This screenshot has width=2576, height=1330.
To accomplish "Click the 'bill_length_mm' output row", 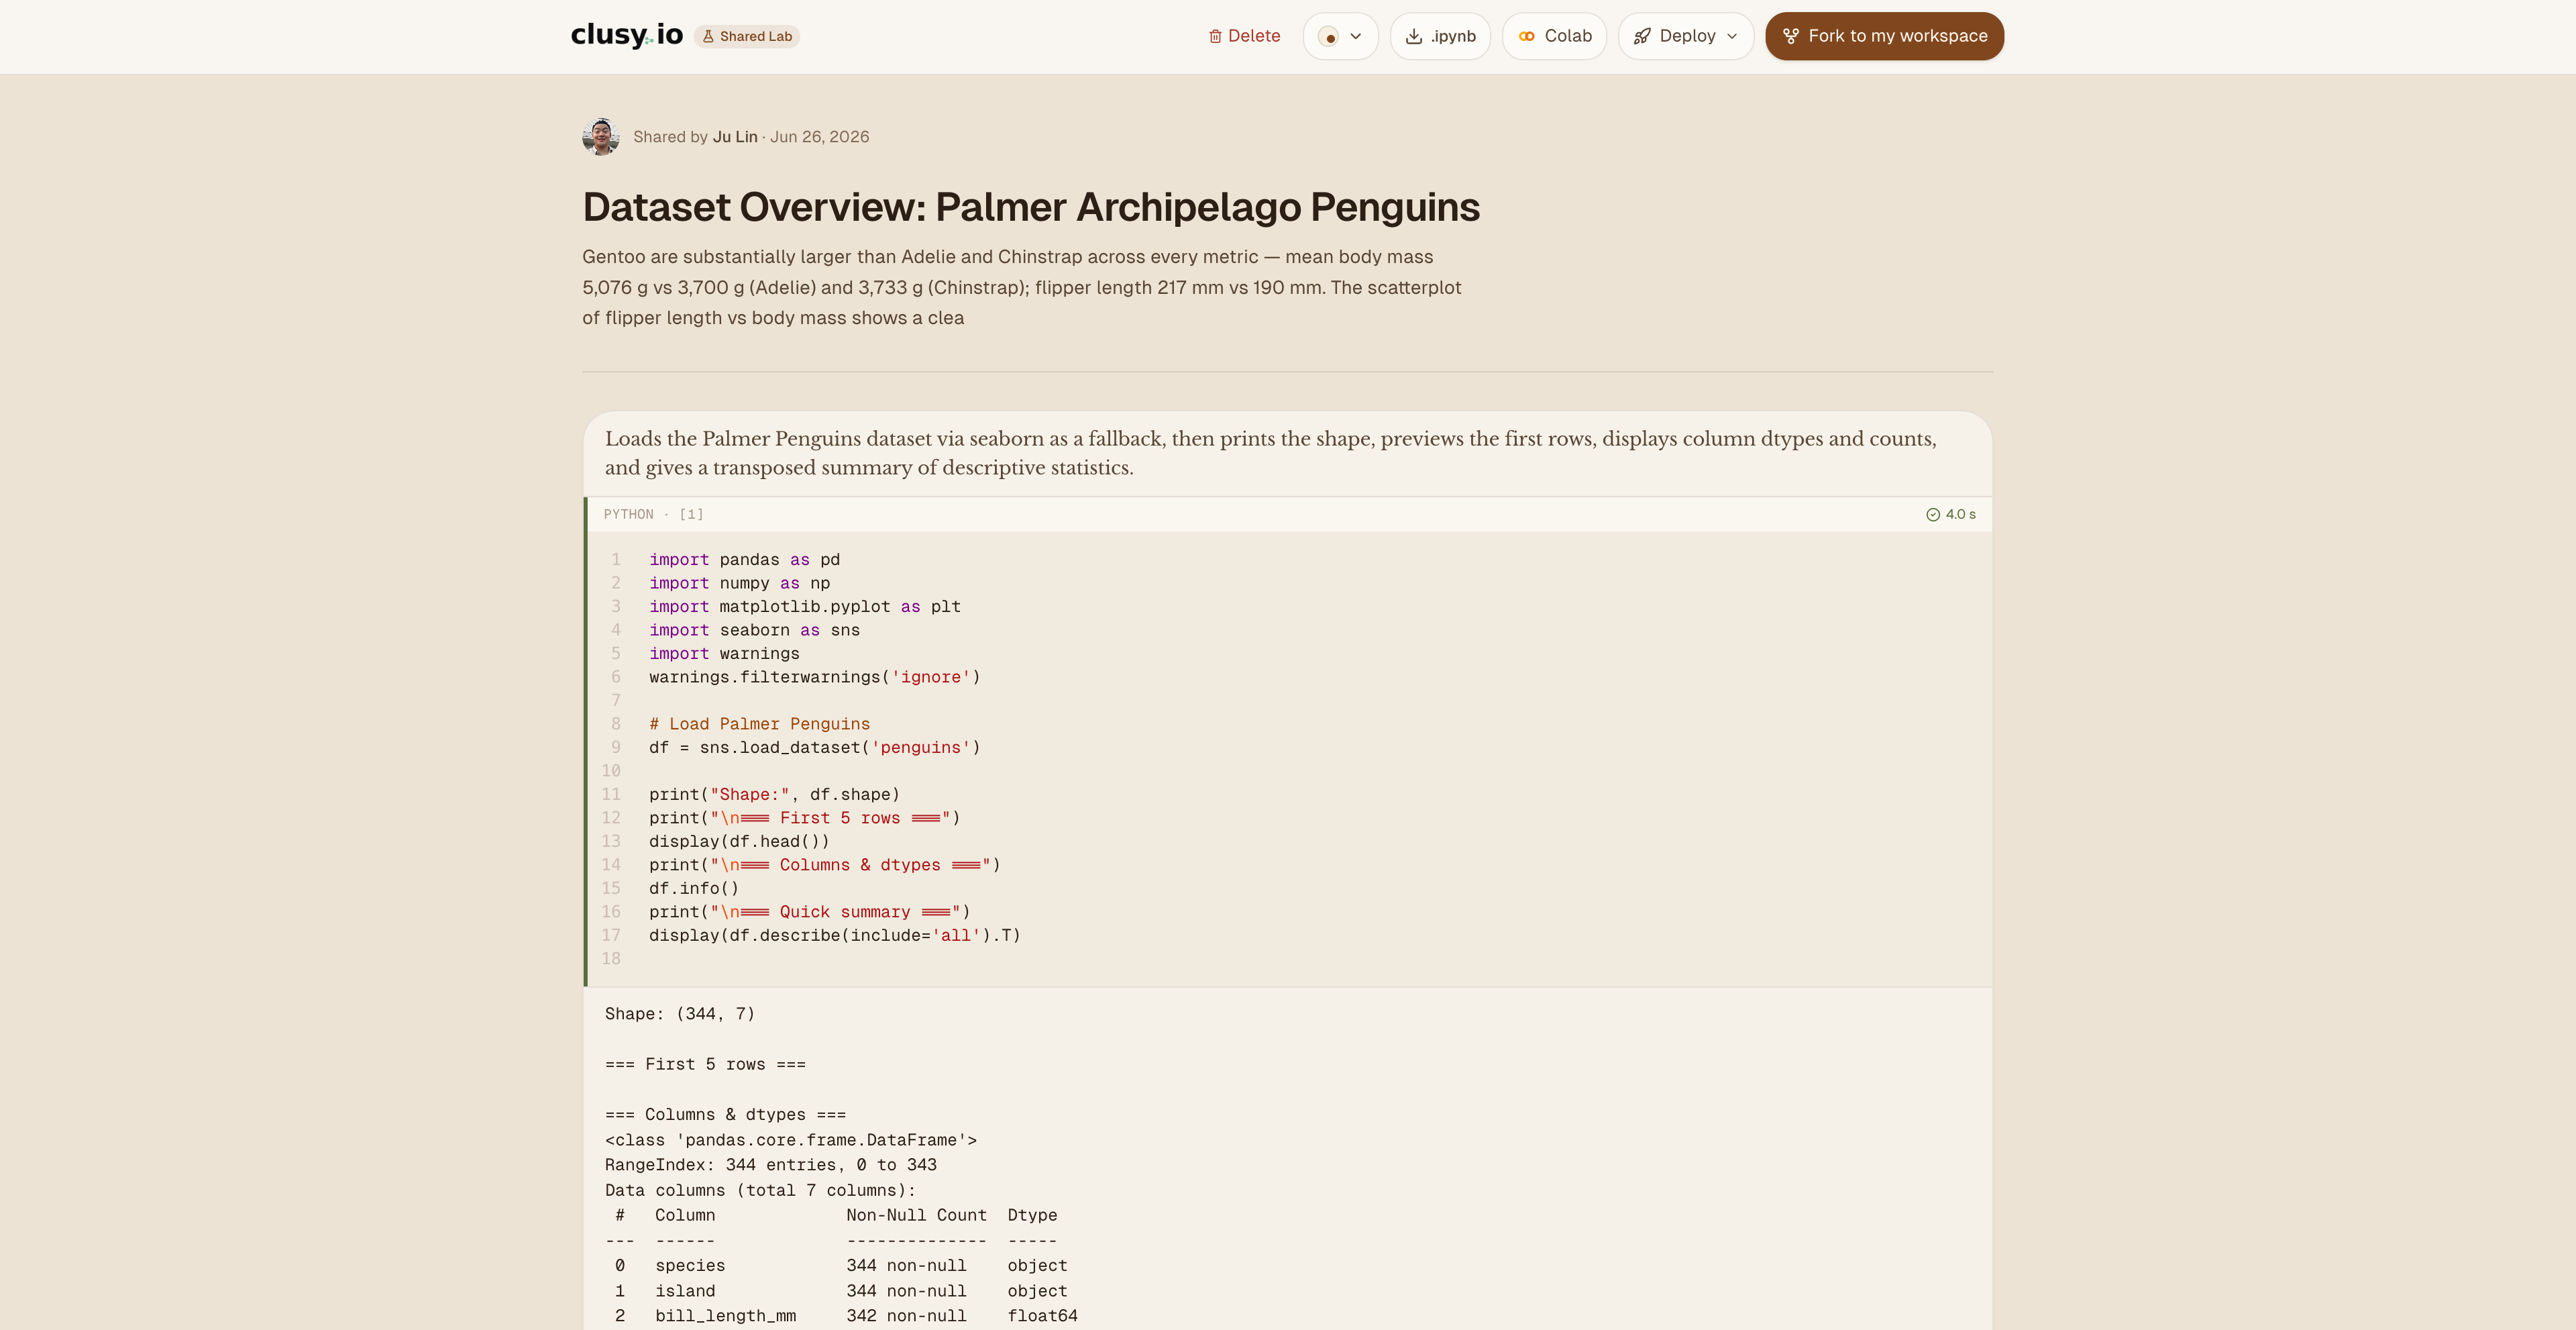I will tap(841, 1316).
